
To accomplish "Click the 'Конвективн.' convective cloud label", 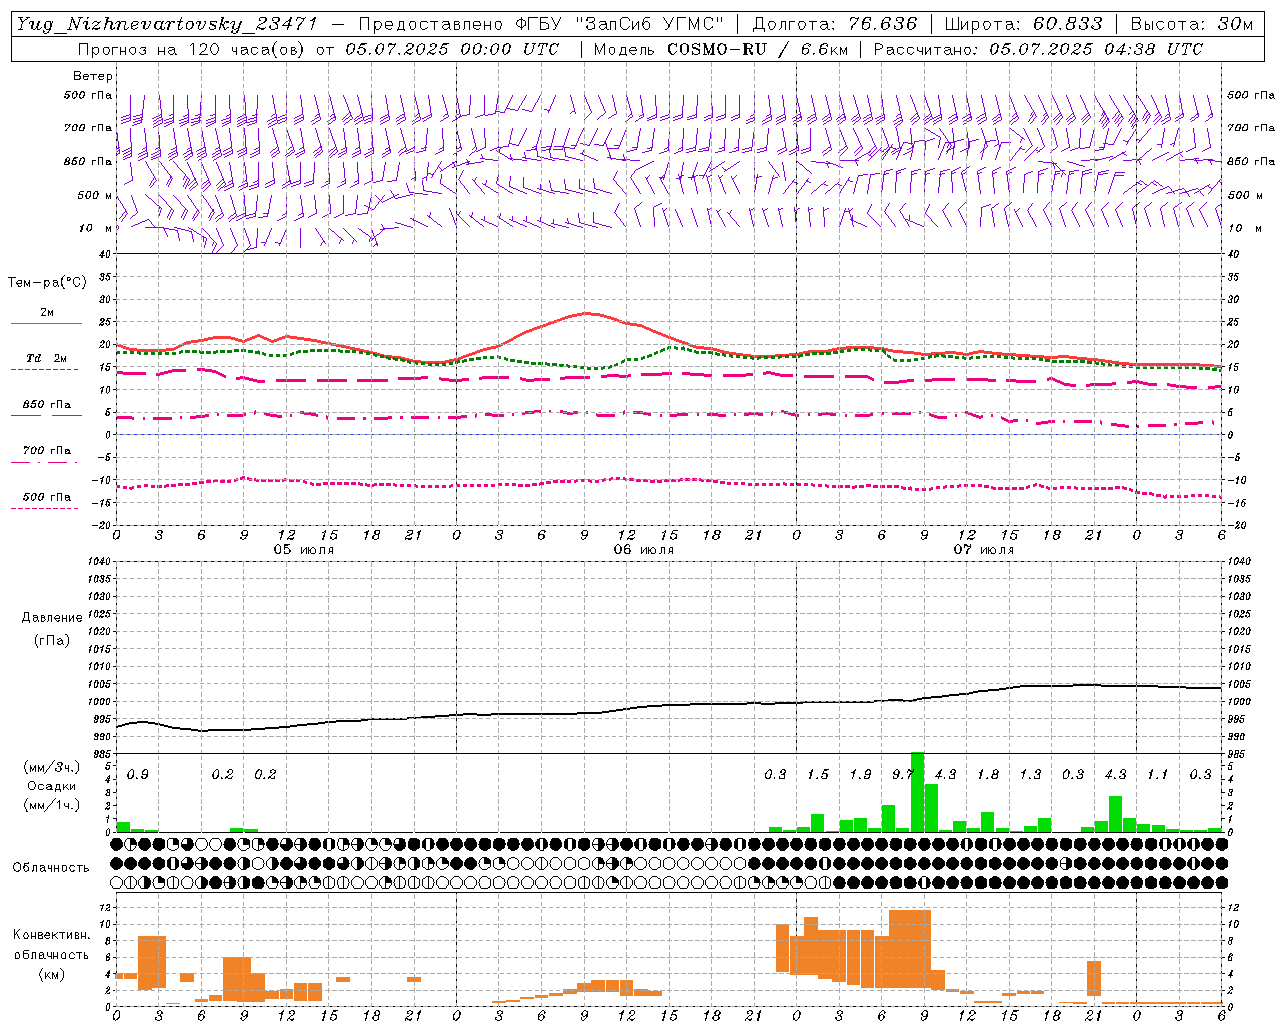I will point(51,935).
